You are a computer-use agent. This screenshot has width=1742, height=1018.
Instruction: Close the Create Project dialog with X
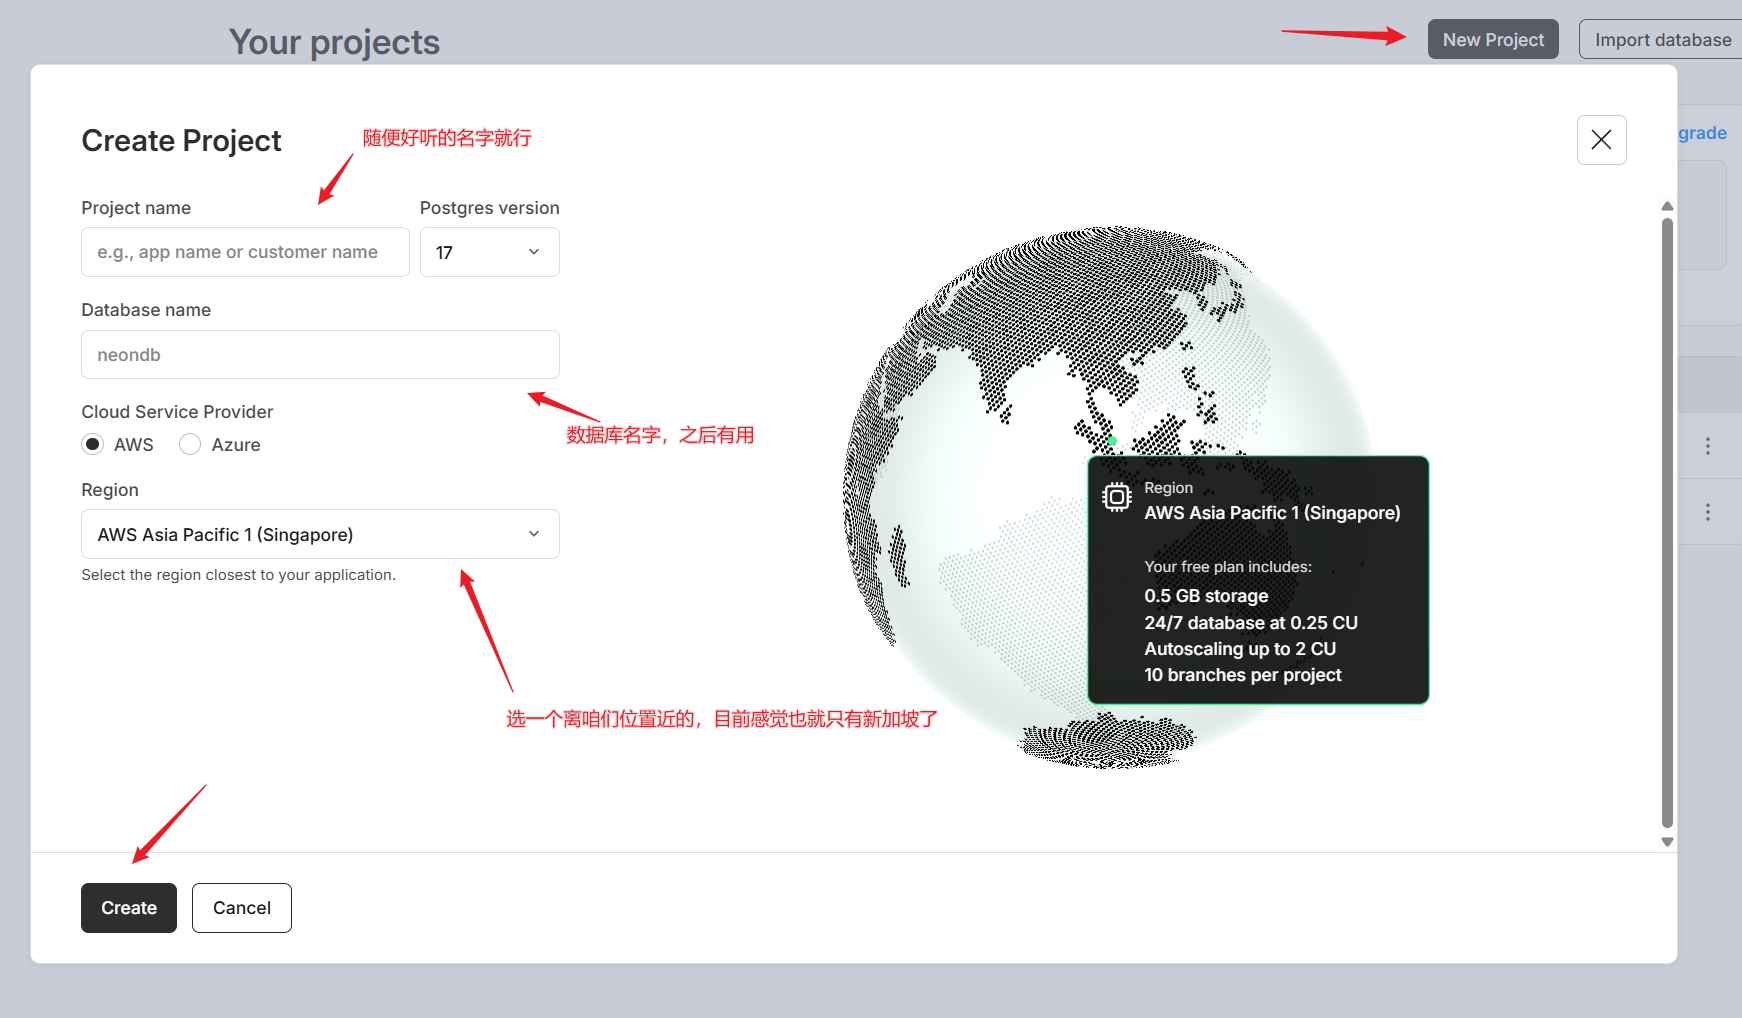(1601, 140)
